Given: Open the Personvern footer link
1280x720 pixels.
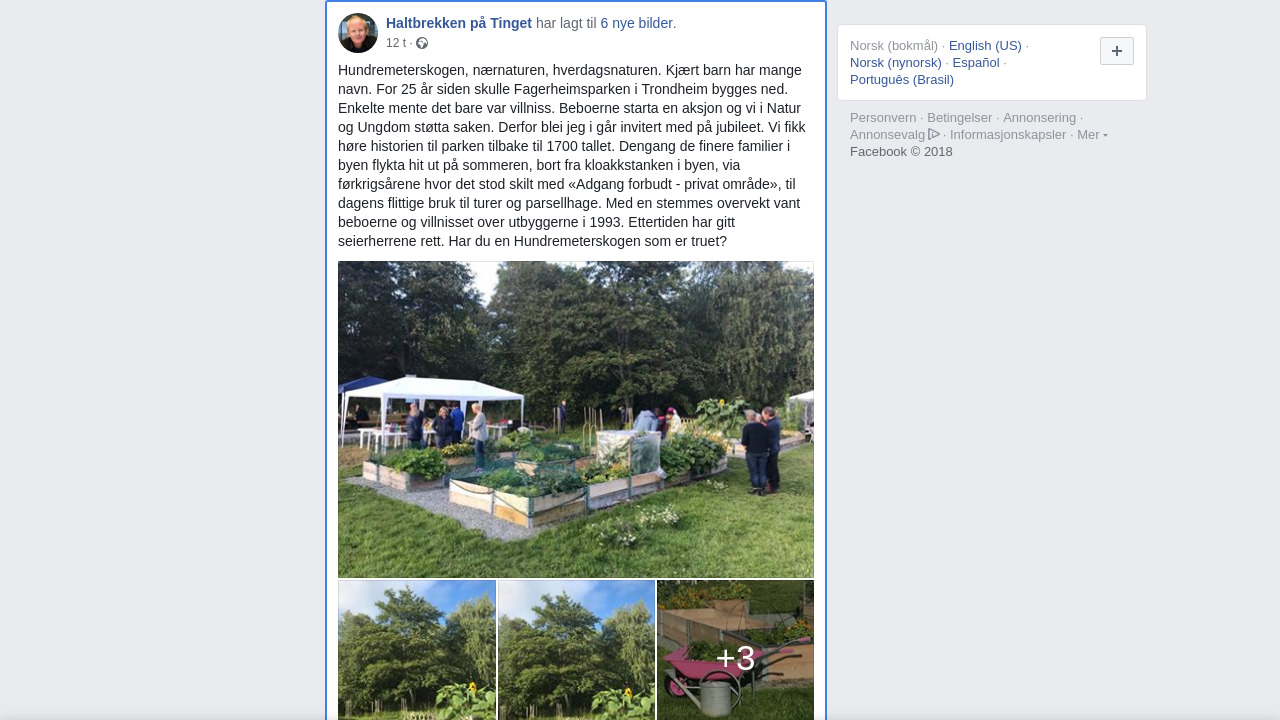Looking at the screenshot, I should (883, 117).
